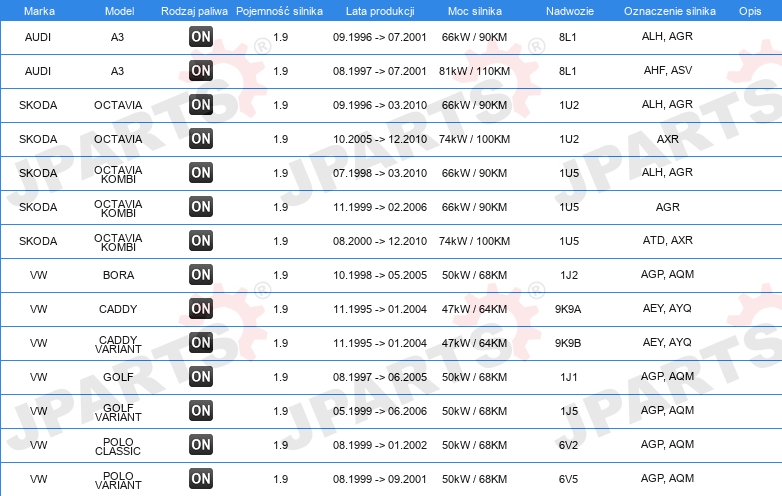Select date range 09.1996 -> 07.2001
782x496 pixels.
[x=380, y=37]
